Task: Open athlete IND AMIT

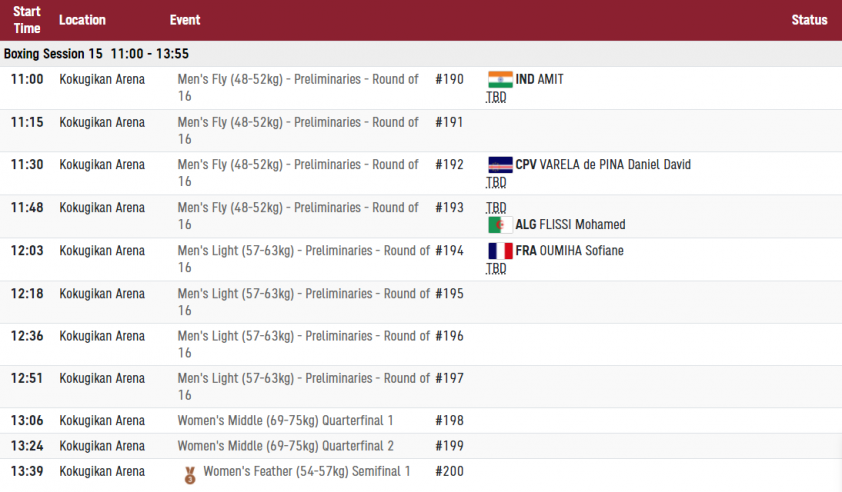Action: pos(539,79)
